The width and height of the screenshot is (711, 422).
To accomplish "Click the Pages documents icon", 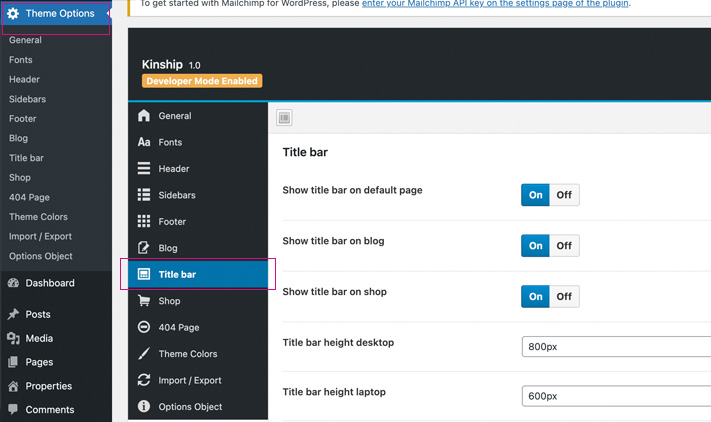I will 13,362.
